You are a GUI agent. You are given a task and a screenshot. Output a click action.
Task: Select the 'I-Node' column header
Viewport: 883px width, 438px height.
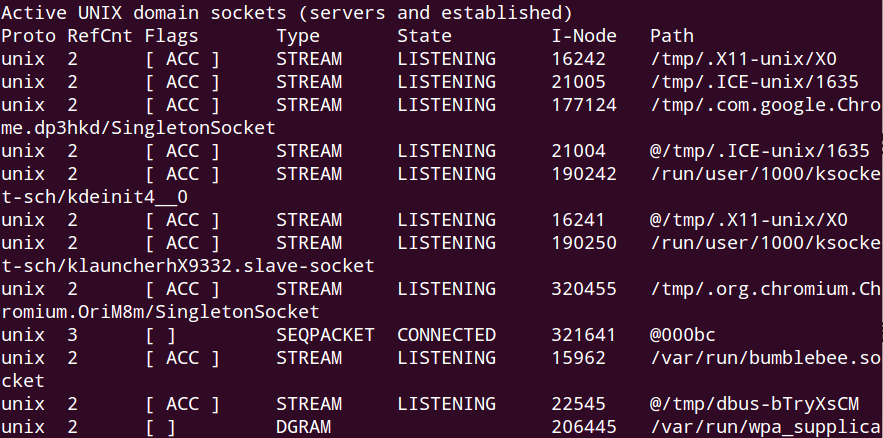tap(584, 36)
